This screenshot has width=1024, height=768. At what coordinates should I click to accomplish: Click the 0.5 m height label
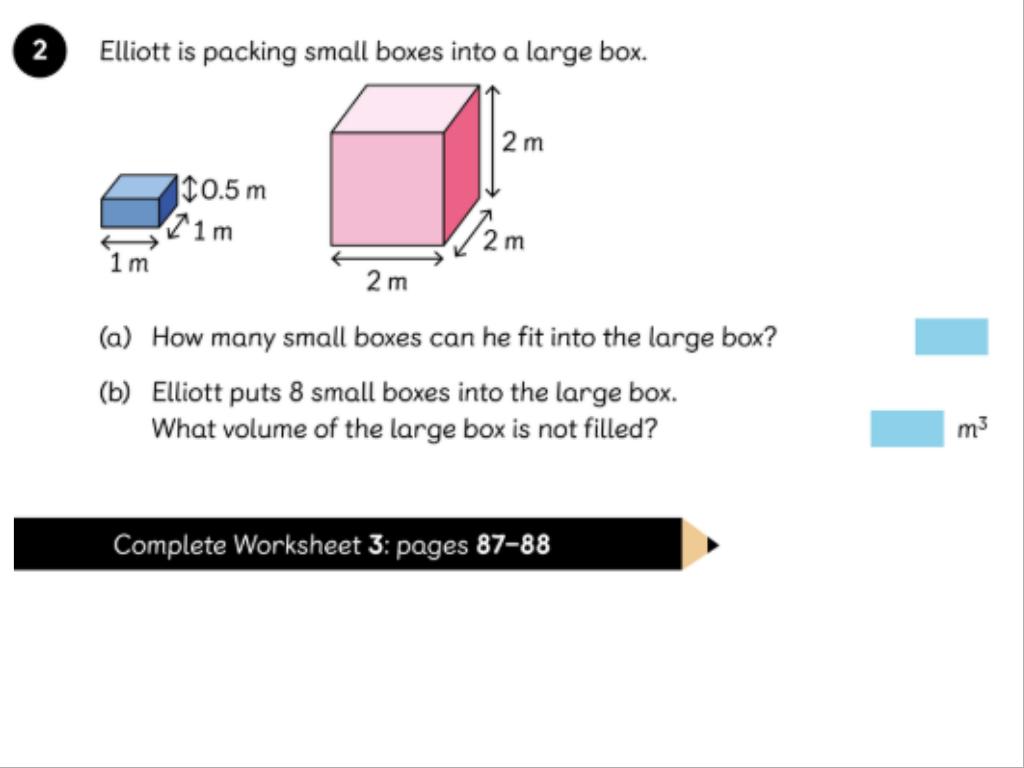tap(234, 189)
